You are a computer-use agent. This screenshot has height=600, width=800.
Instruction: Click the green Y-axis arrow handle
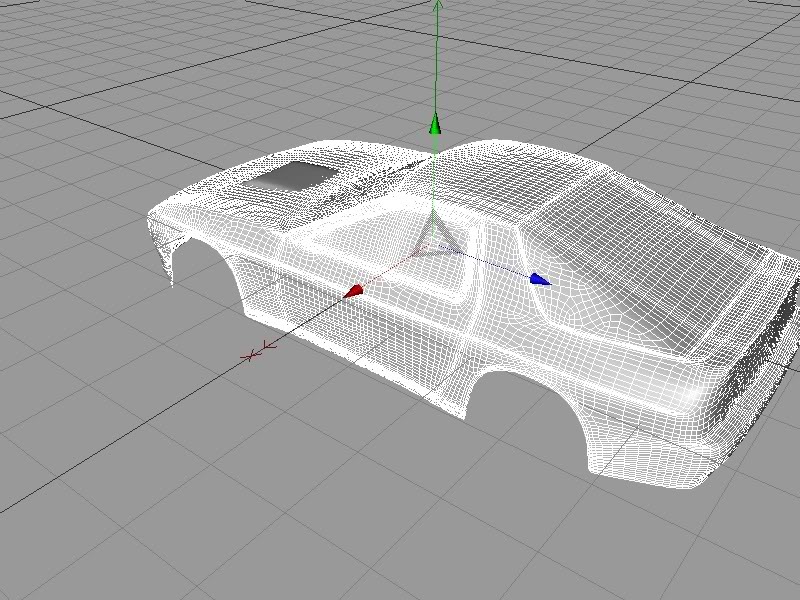pyautogui.click(x=435, y=124)
